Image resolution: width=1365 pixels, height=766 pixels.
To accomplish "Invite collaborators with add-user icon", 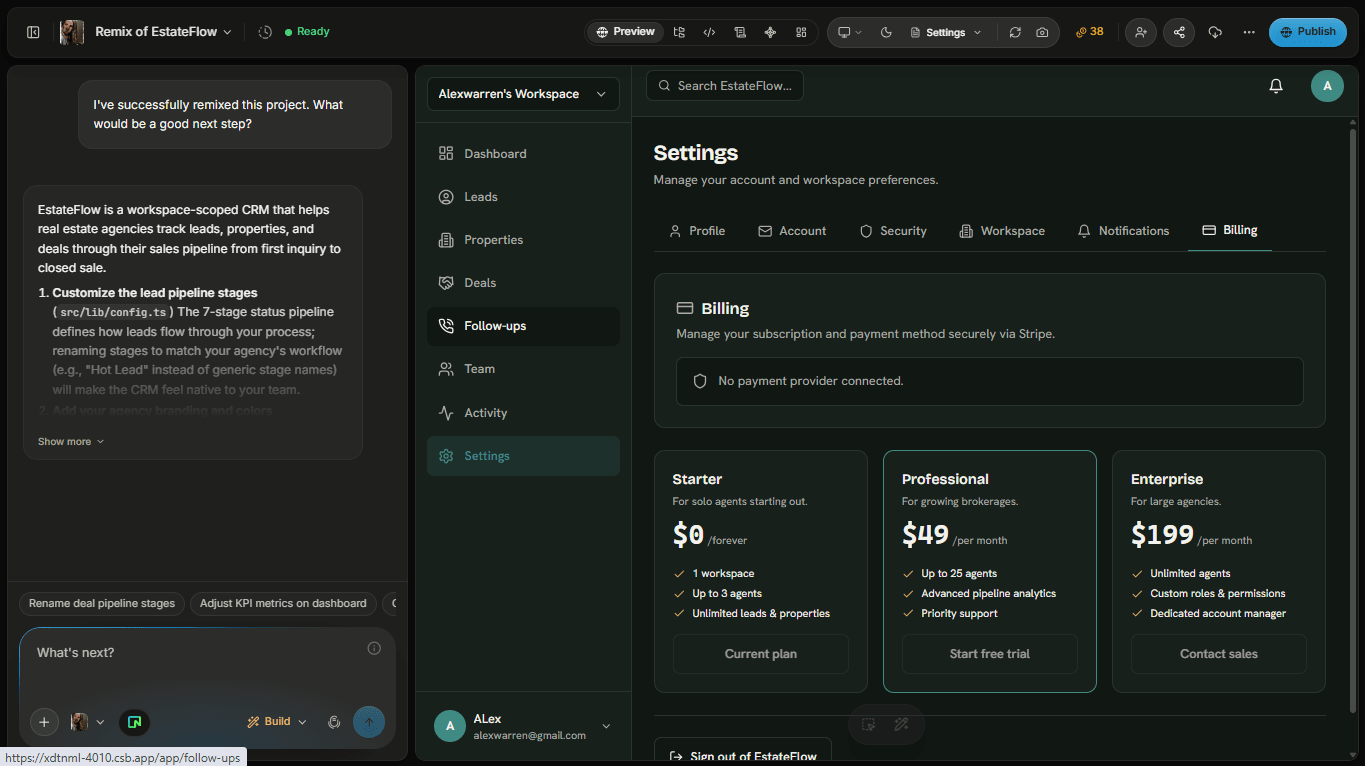I will [1140, 32].
